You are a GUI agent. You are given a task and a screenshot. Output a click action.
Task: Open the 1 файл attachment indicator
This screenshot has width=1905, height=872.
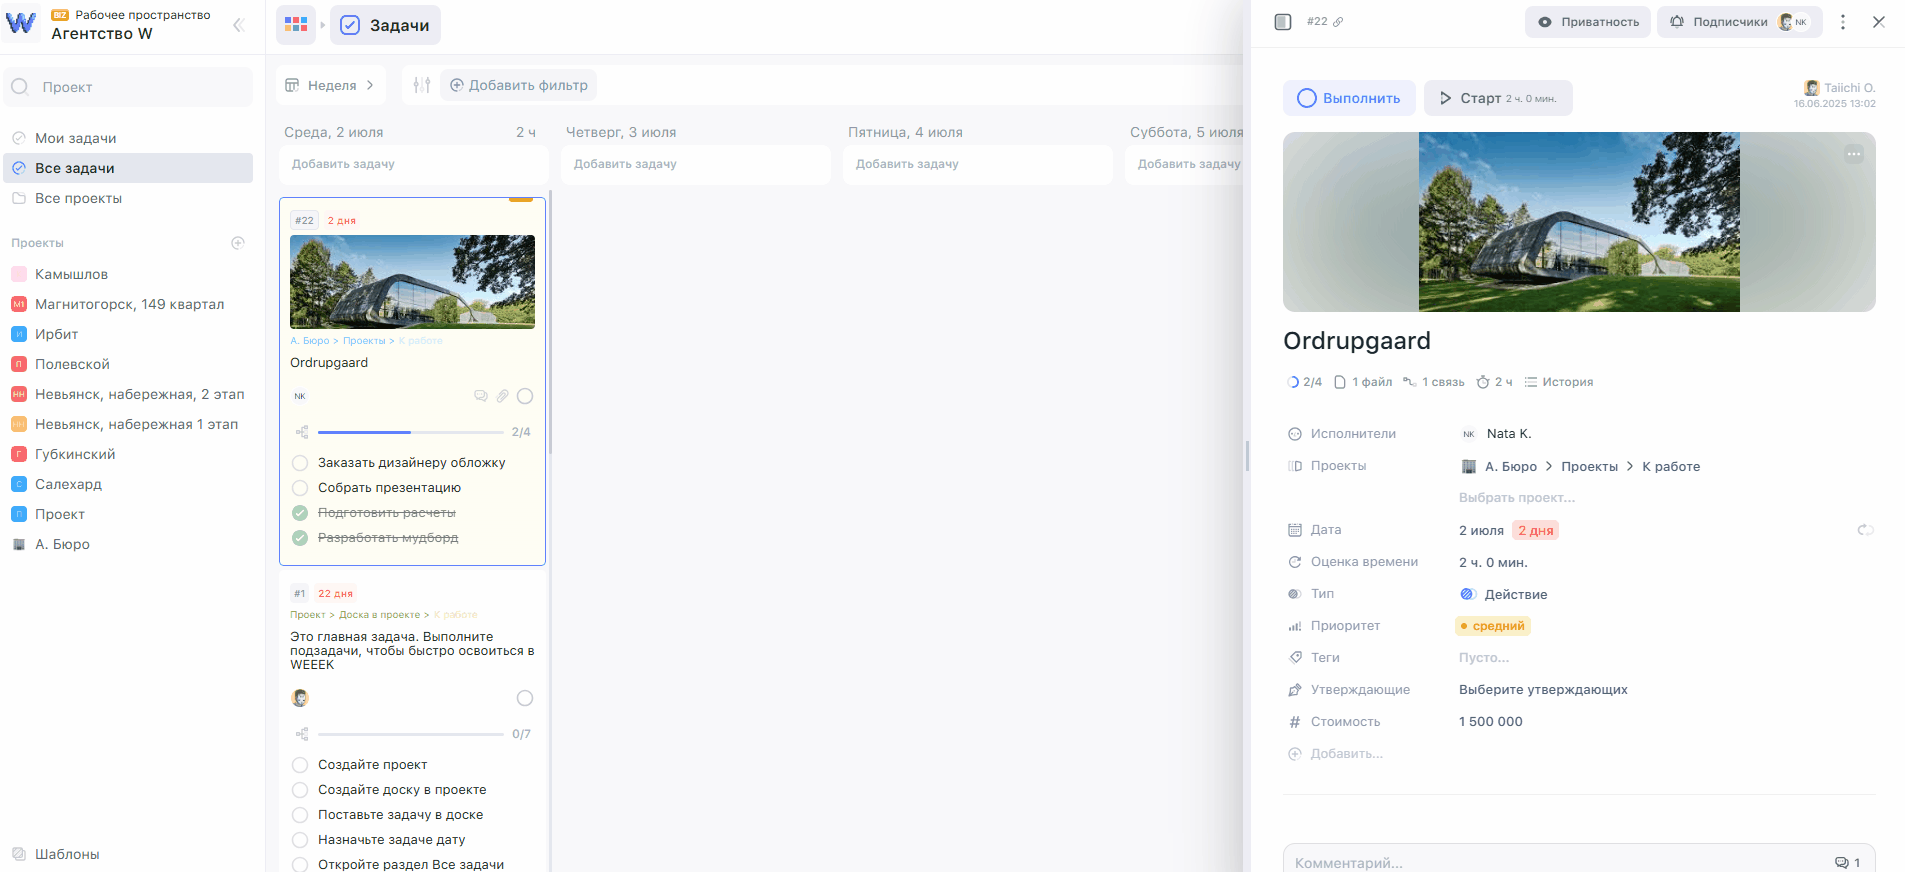click(1363, 382)
